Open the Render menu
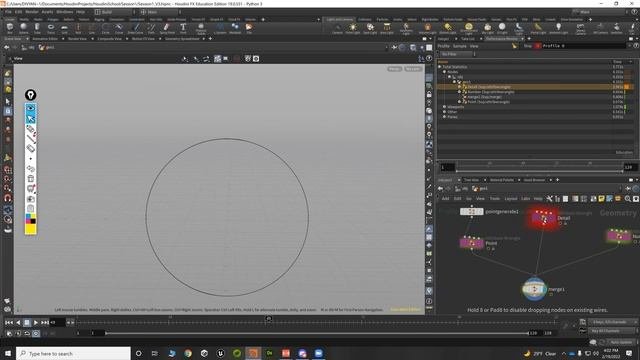The width and height of the screenshot is (640, 360). click(x=32, y=12)
